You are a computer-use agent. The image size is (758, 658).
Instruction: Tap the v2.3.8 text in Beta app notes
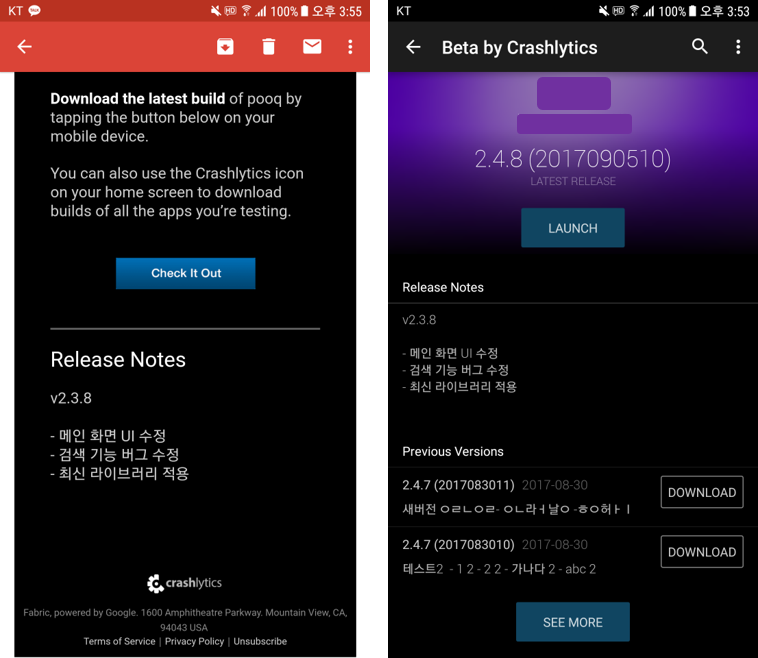(x=419, y=320)
